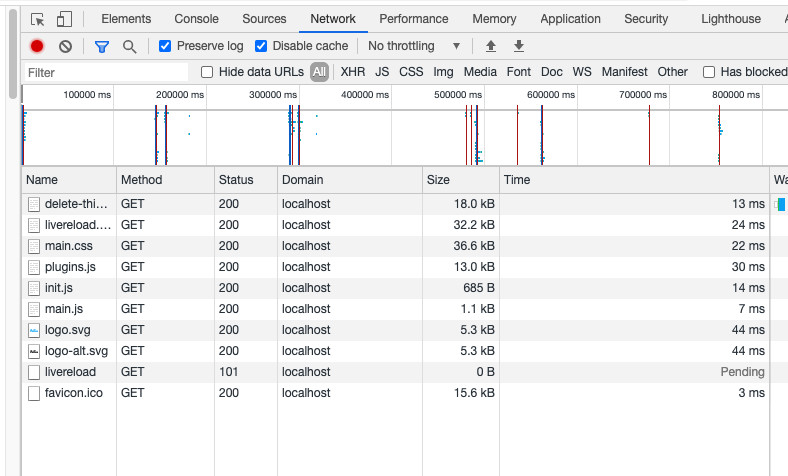
Task: Click the export HAR download icon
Action: 518,46
